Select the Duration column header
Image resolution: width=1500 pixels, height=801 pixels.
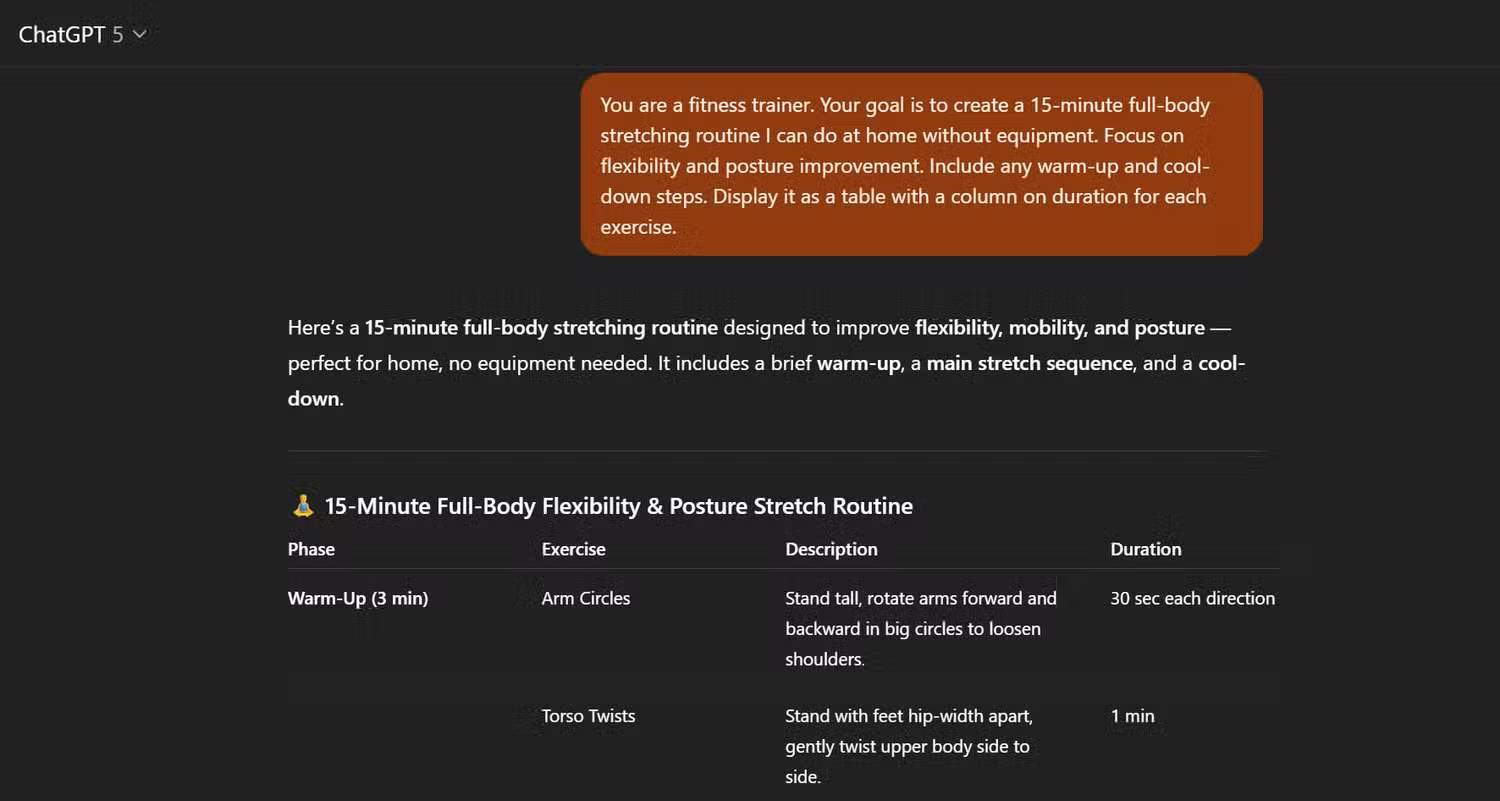(x=1145, y=549)
